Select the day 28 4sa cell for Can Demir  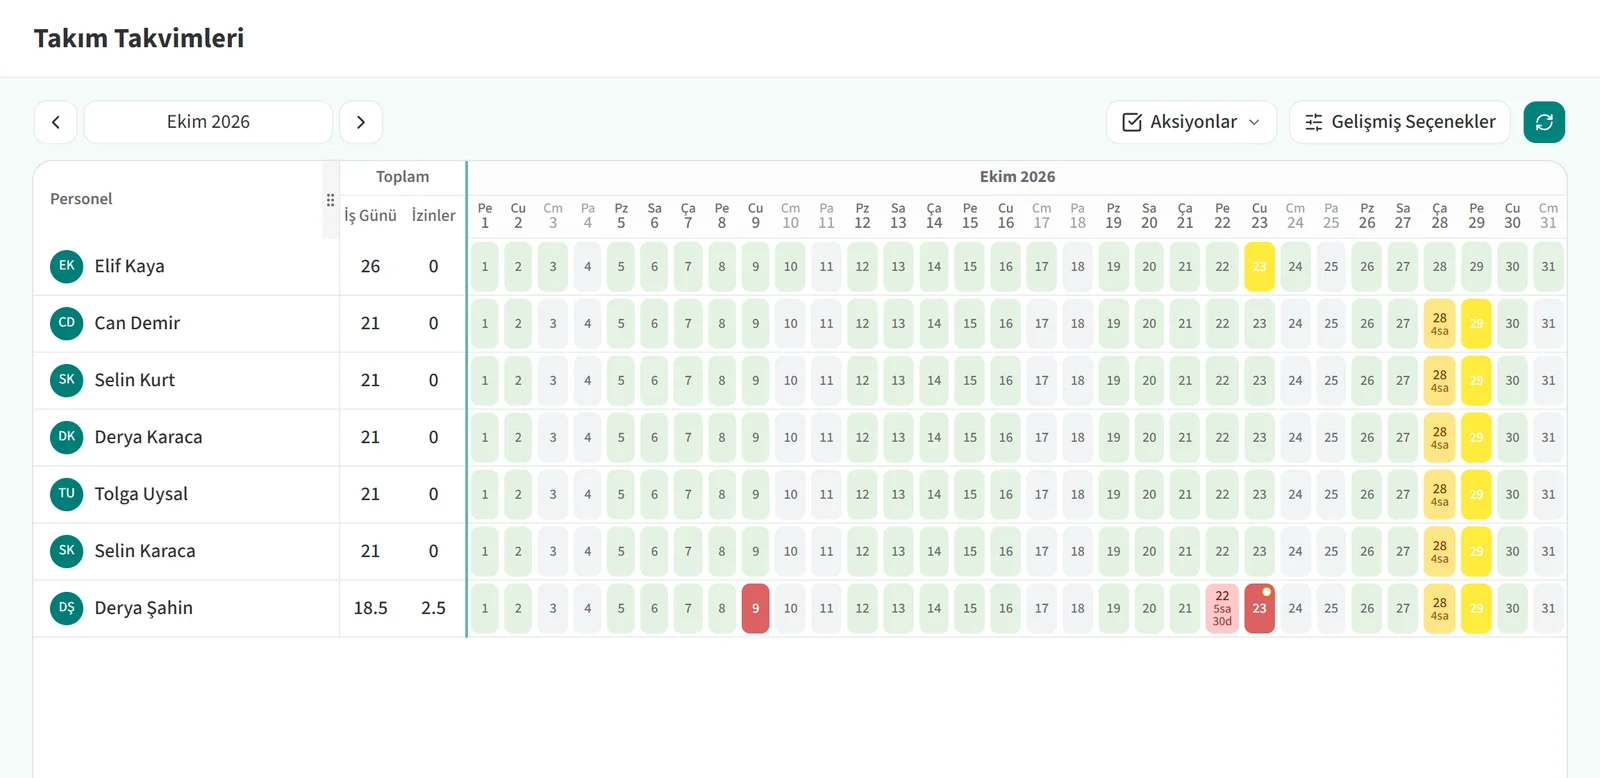coord(1439,324)
